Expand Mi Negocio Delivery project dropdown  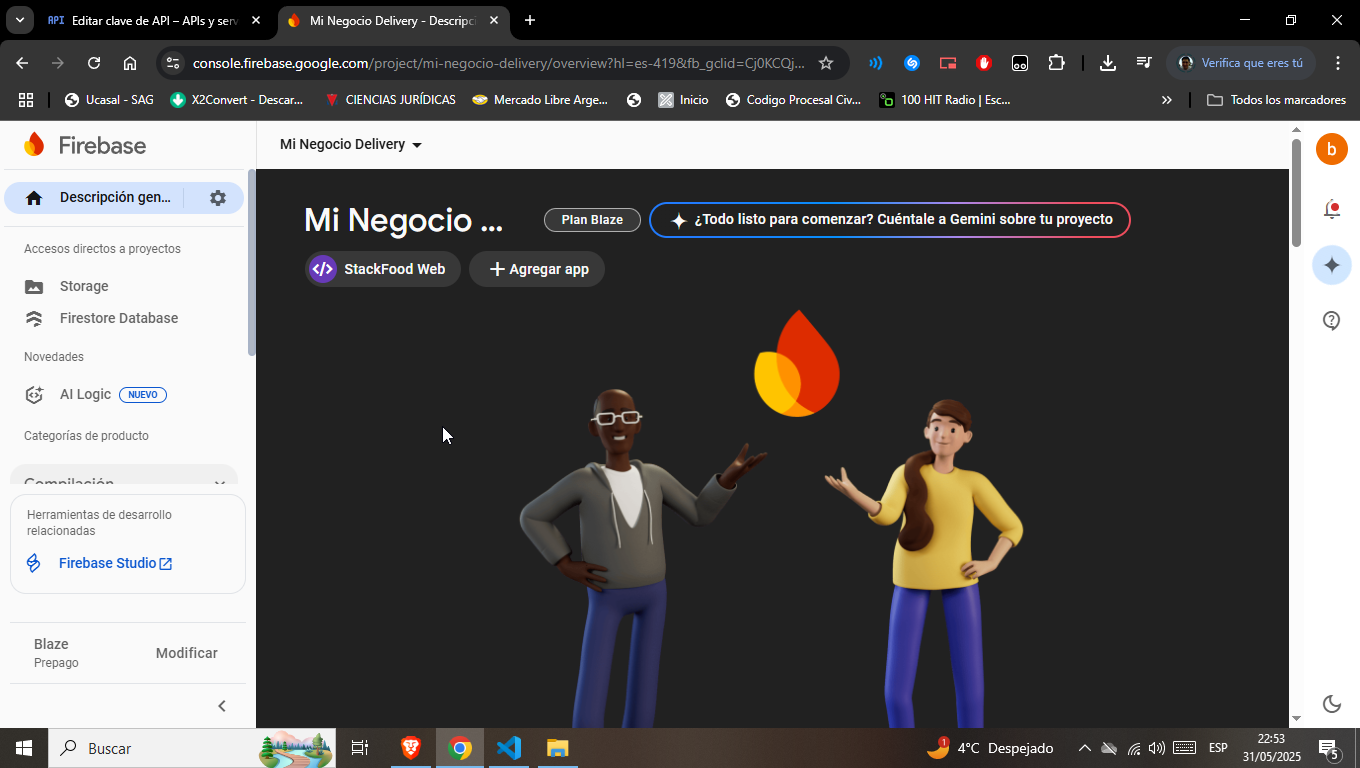tap(350, 145)
